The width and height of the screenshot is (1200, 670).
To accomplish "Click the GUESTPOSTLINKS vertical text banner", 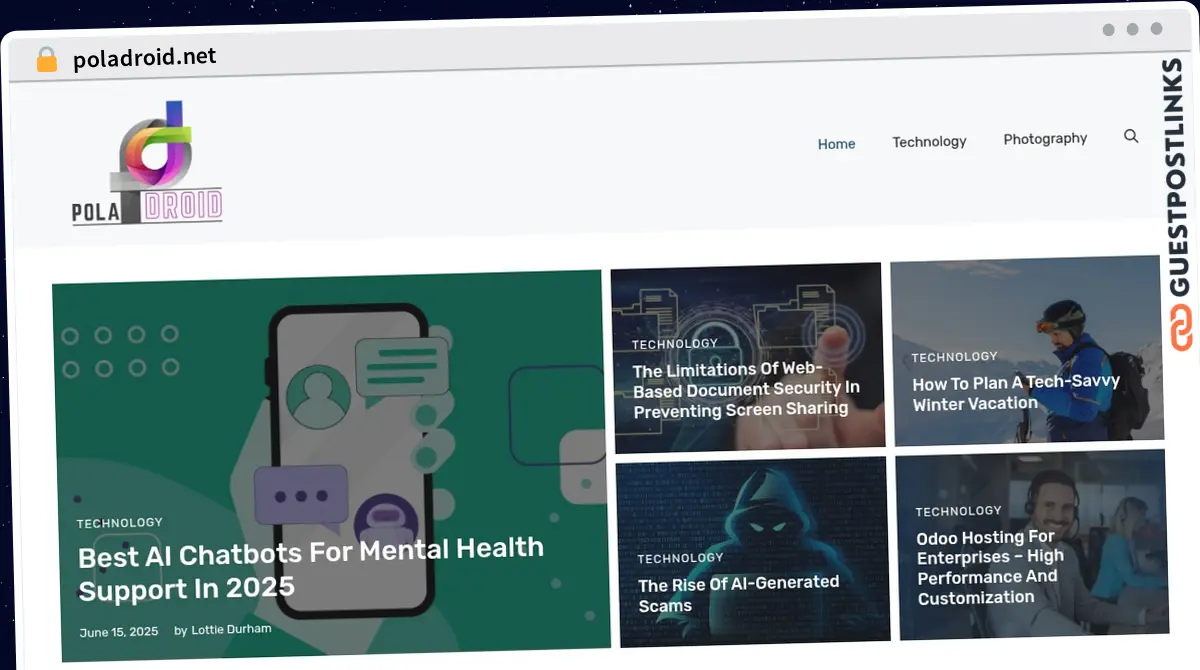I will click(1181, 178).
